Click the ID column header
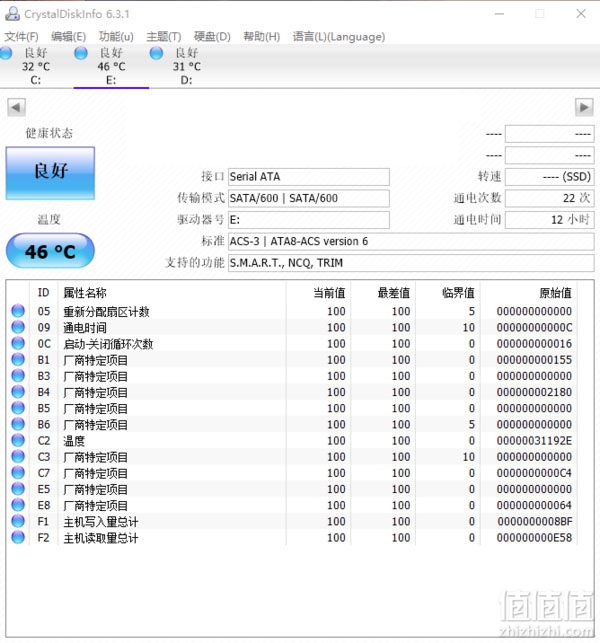This screenshot has height=643, width=600. (43, 293)
